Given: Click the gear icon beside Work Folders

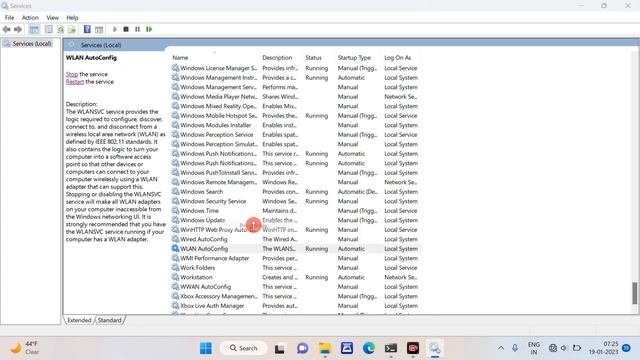Looking at the screenshot, I should 175,268.
